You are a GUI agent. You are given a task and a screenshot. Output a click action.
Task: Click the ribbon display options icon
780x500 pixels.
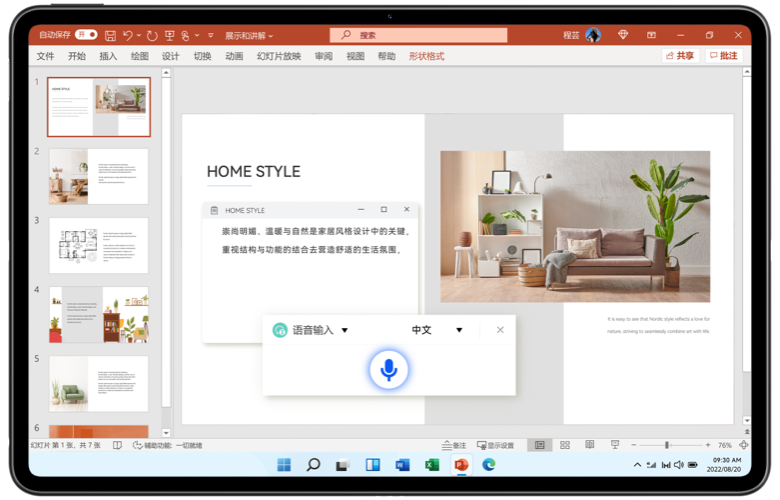tap(651, 35)
